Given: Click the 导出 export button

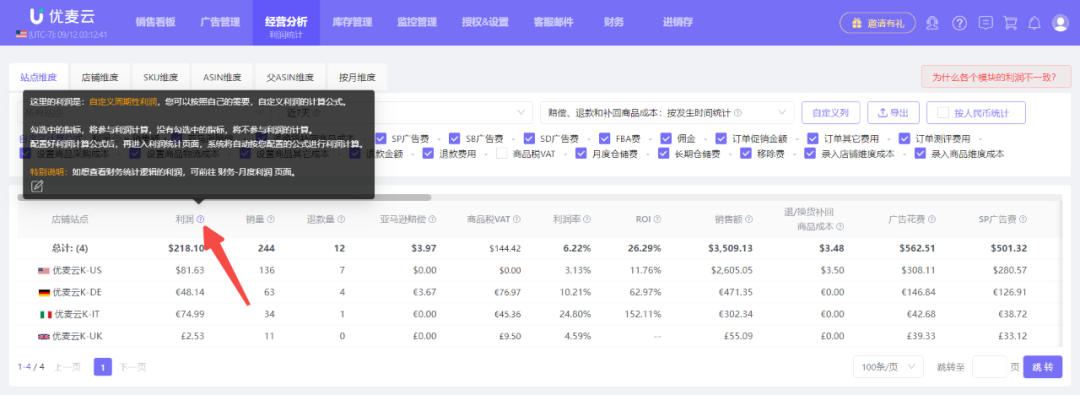Looking at the screenshot, I should coord(892,112).
